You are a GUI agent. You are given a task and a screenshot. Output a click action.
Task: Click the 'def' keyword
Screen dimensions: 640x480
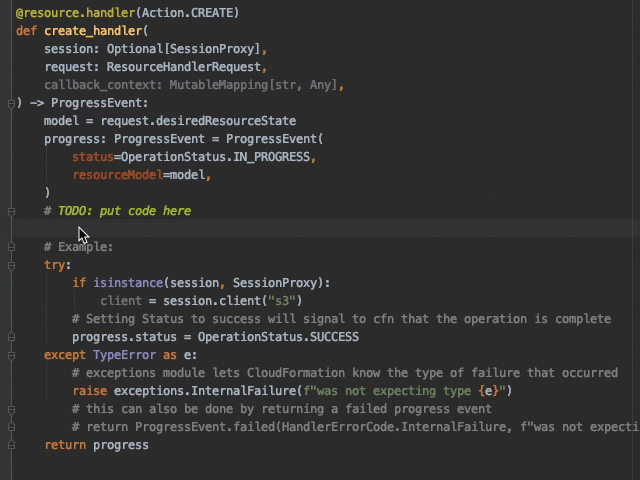(26, 31)
